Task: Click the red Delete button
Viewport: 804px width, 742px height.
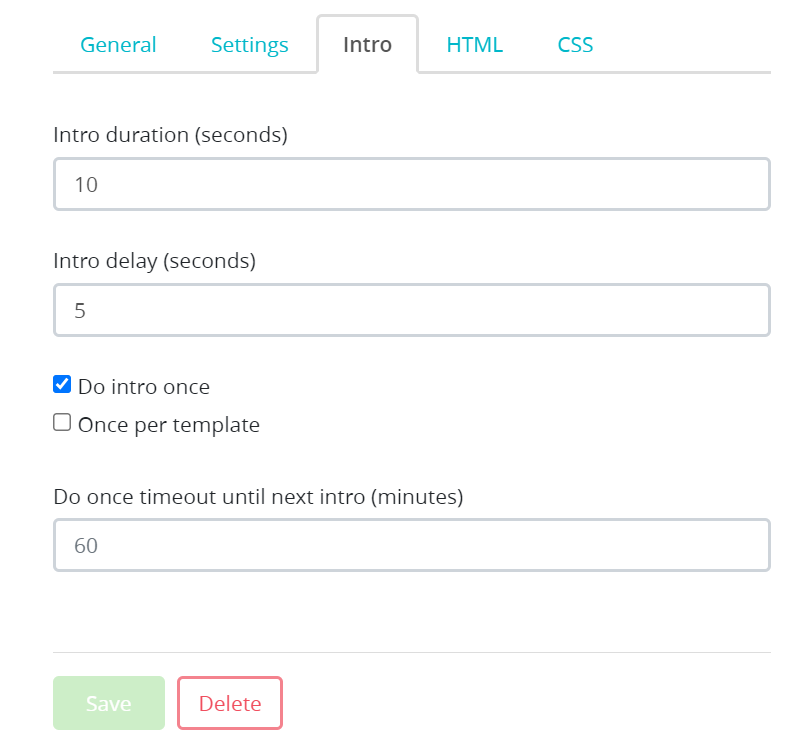Action: click(230, 703)
